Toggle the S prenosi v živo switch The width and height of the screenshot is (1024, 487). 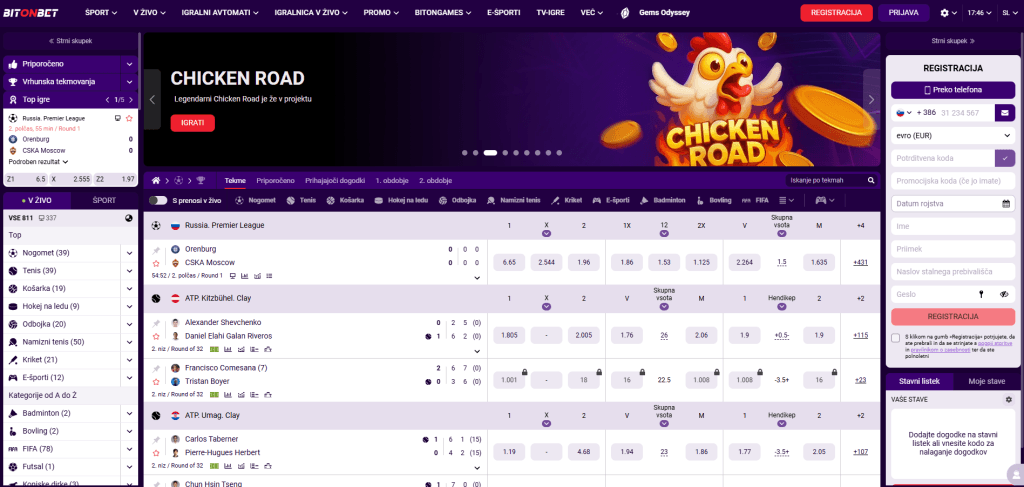tap(158, 200)
